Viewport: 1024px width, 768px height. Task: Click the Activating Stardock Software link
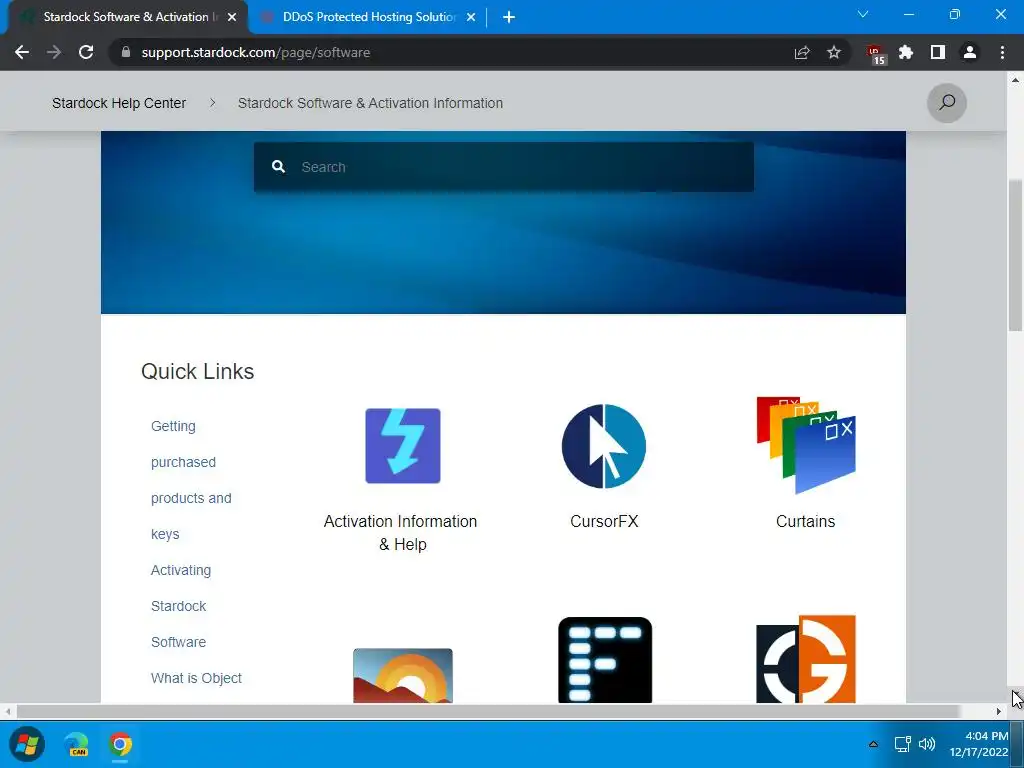click(181, 606)
